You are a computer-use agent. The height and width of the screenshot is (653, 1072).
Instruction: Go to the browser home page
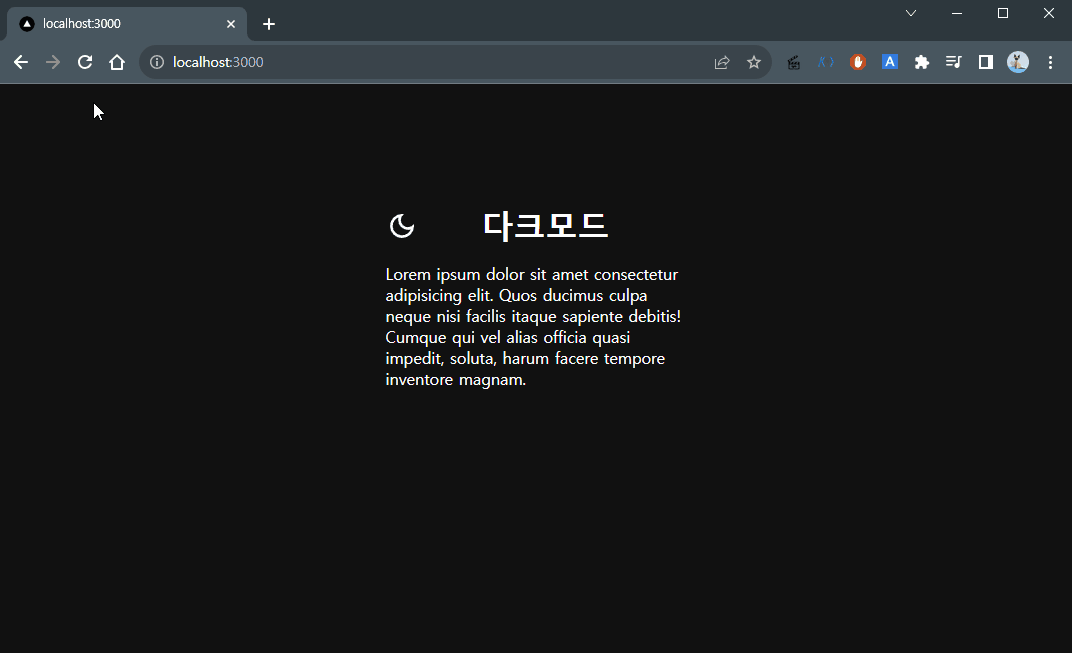(x=117, y=62)
